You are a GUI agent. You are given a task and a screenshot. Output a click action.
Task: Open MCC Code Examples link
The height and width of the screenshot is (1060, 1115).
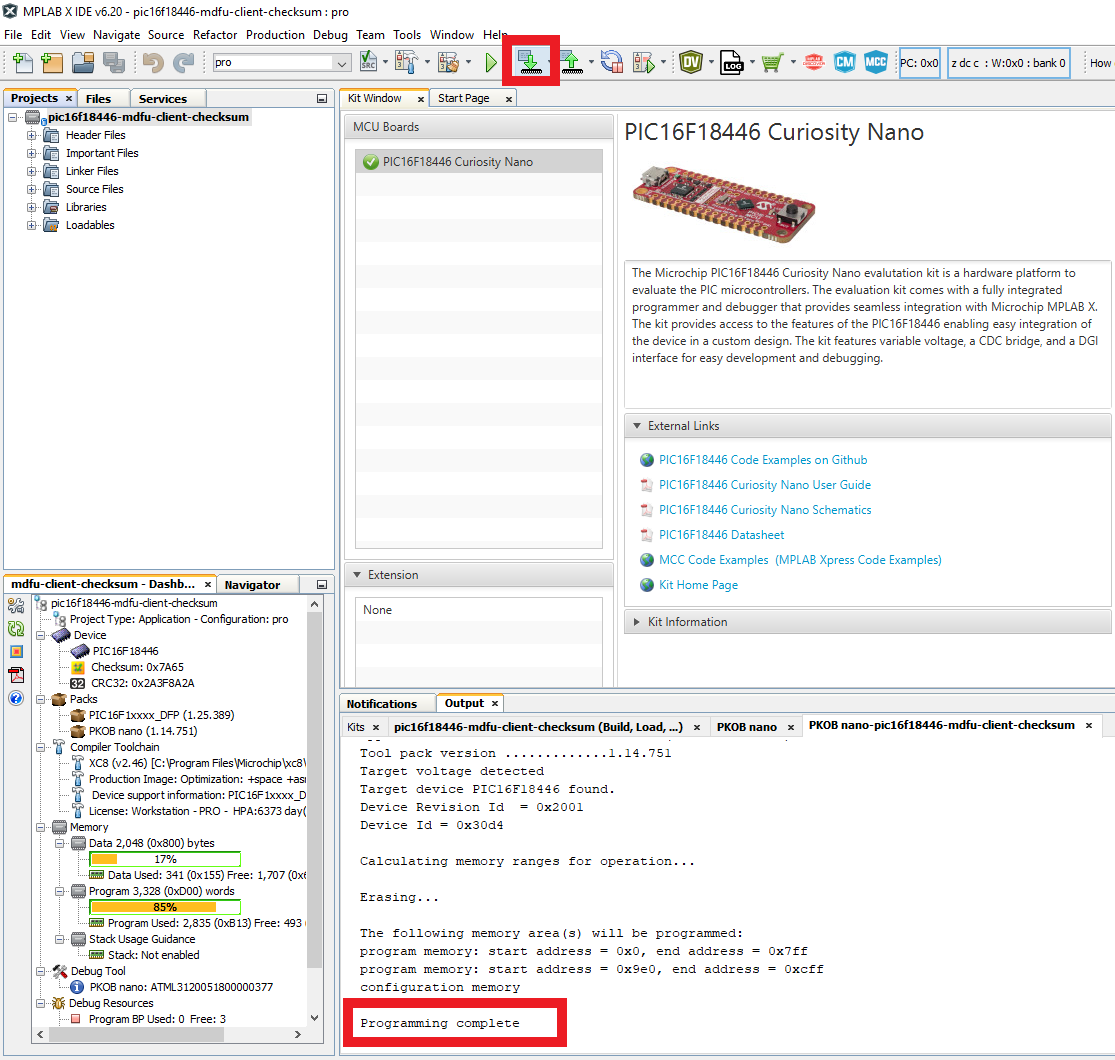pyautogui.click(x=800, y=560)
